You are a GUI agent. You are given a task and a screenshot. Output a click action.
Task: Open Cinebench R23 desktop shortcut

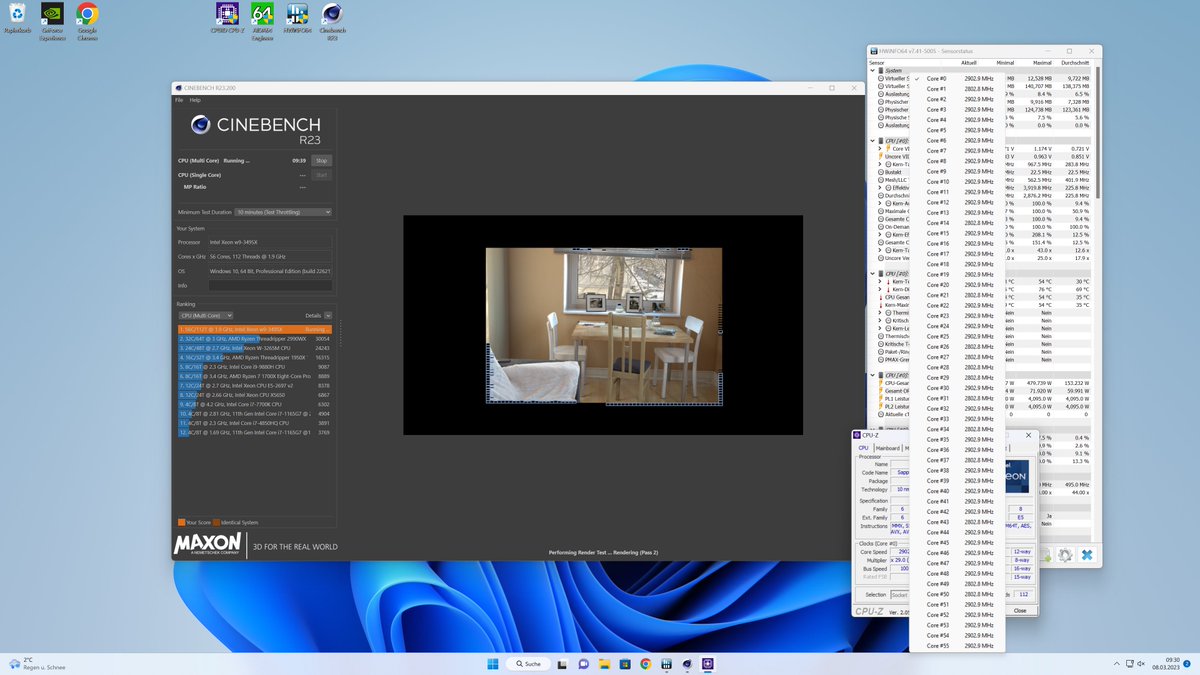pyautogui.click(x=332, y=21)
